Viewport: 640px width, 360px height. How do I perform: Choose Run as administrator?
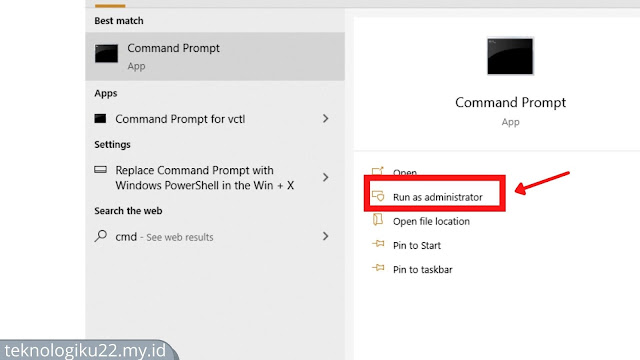click(438, 197)
